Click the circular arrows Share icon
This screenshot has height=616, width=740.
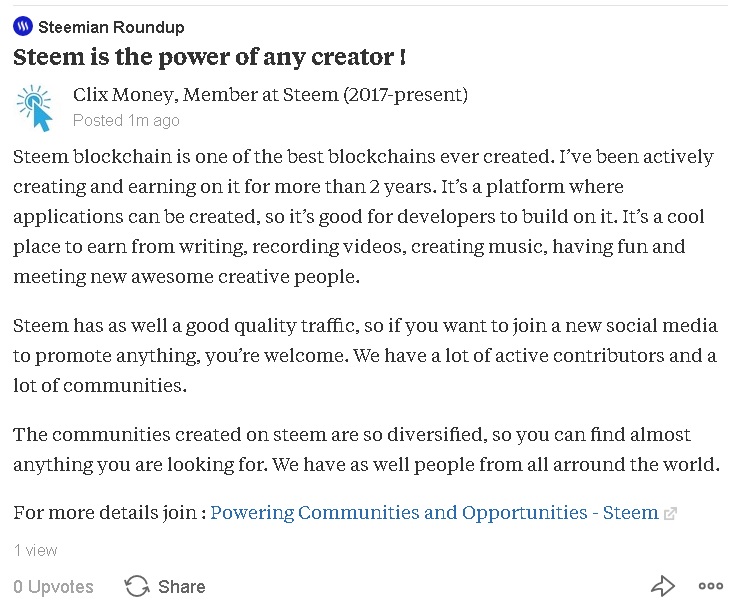(137, 586)
